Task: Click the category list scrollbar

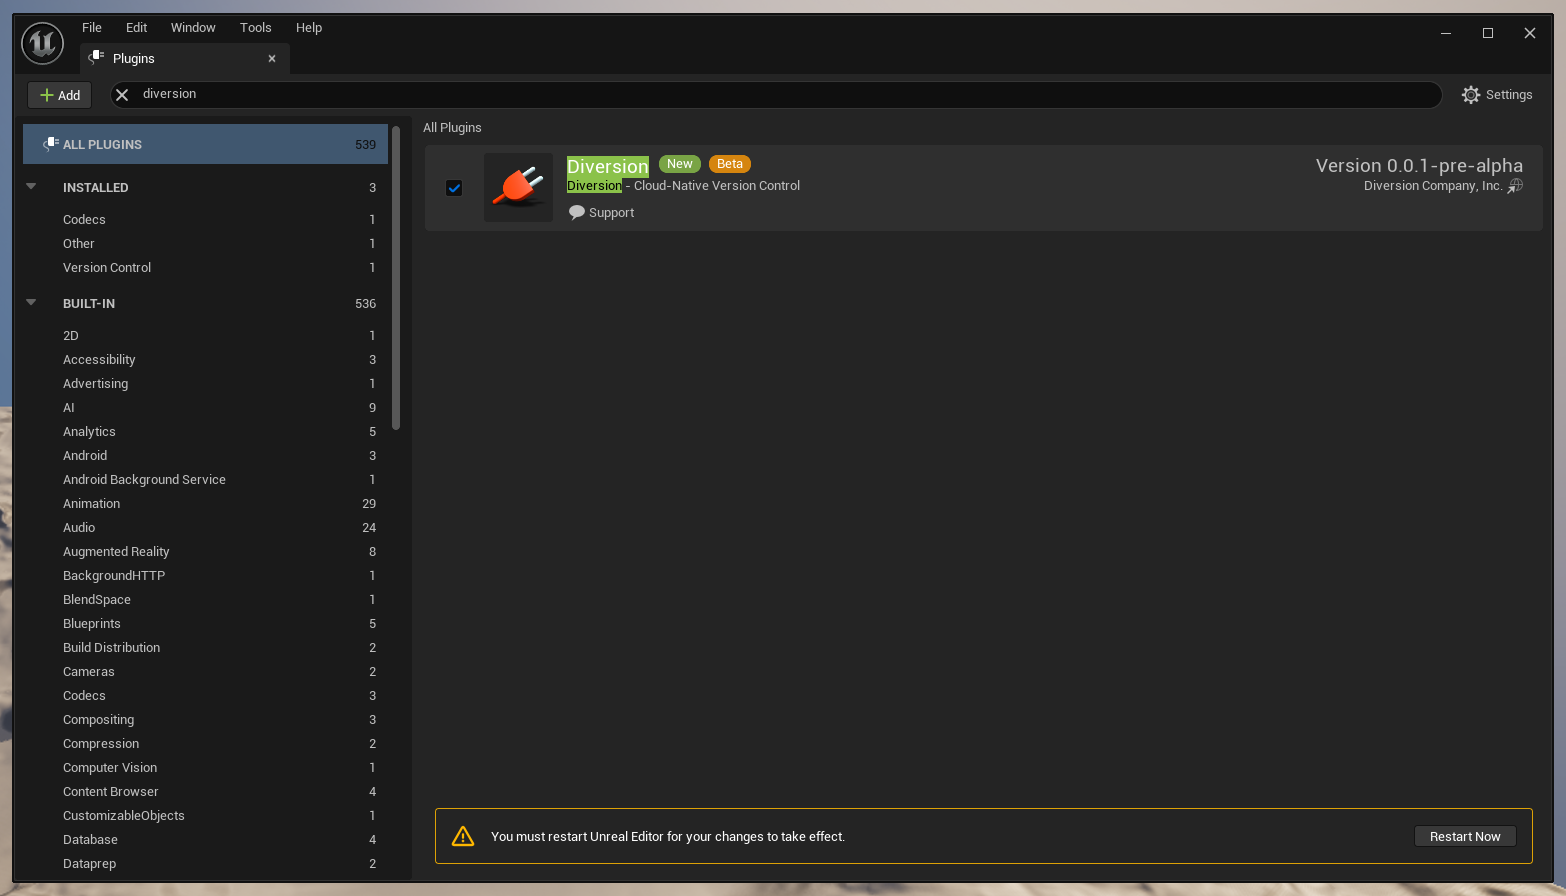Action: coord(396,277)
